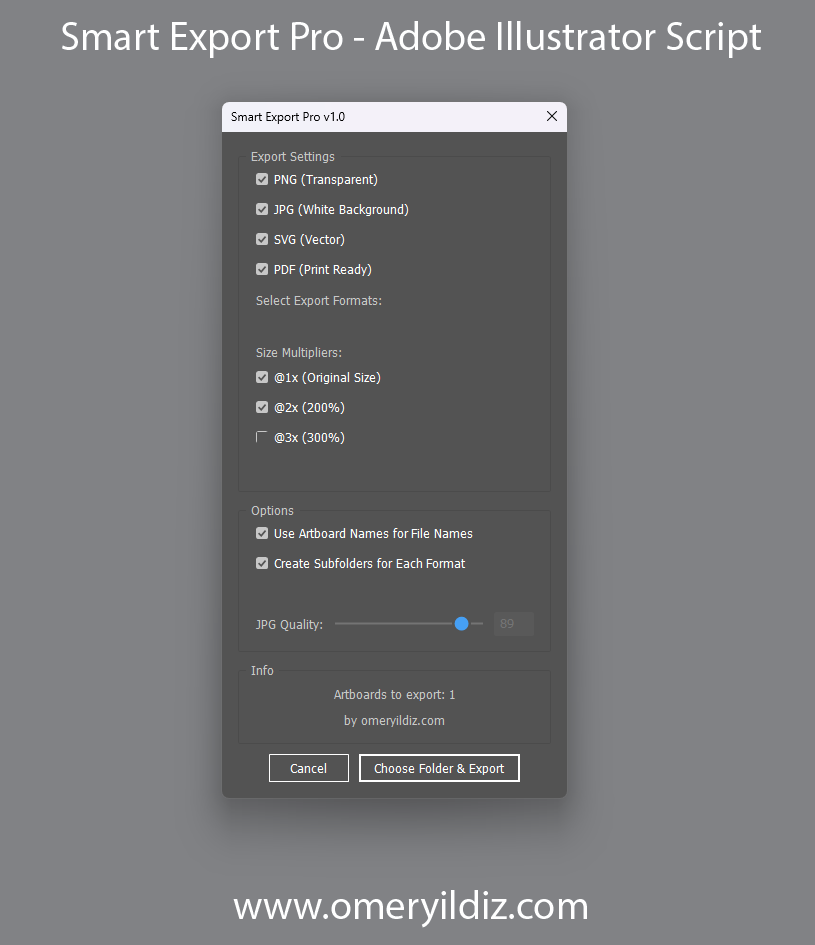This screenshot has height=945, width=815.
Task: Enable the @3x (300%) size multiplier
Action: click(x=262, y=437)
